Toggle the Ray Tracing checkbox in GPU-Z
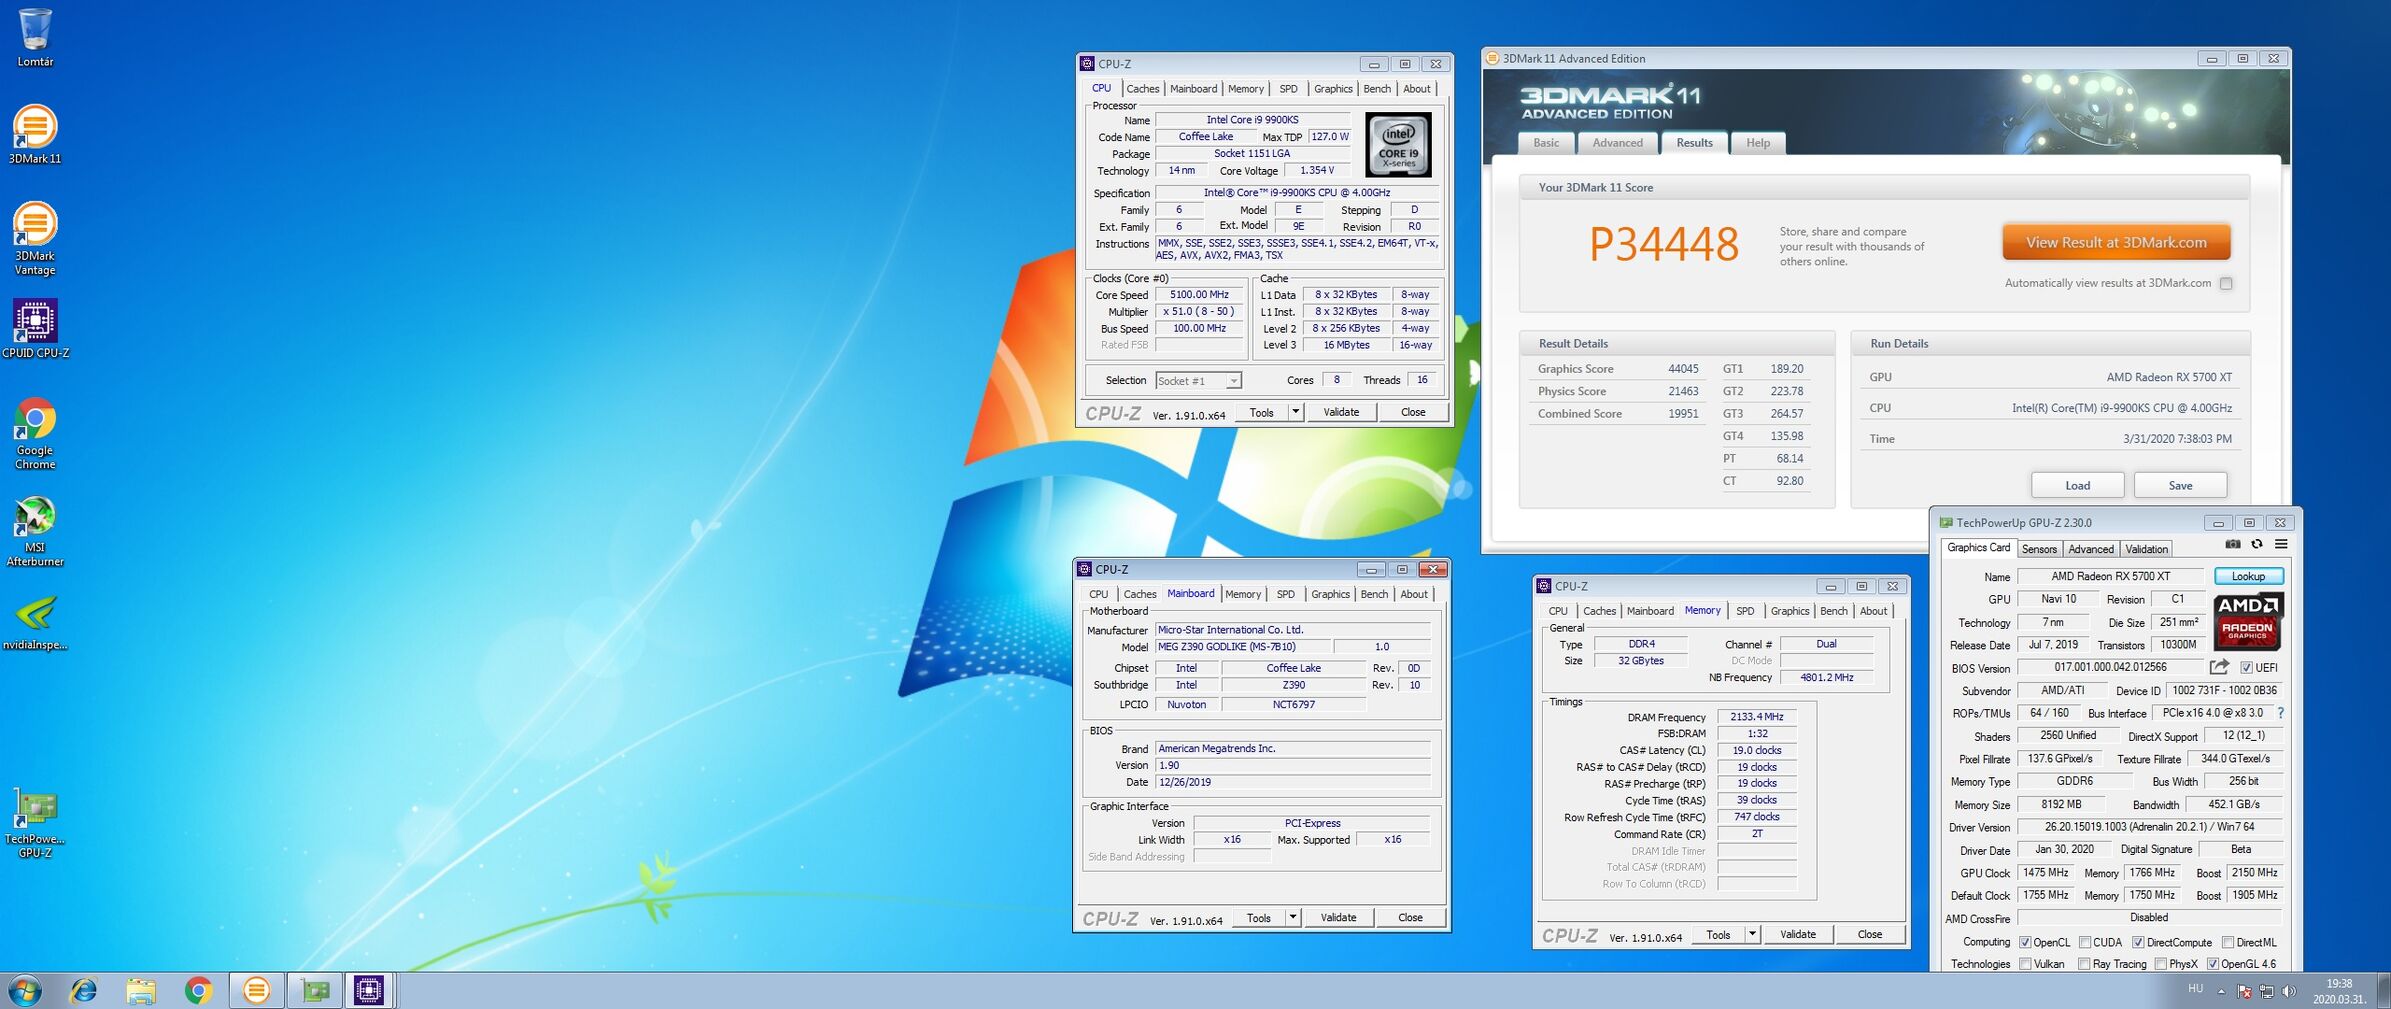This screenshot has height=1009, width=2391. click(2084, 964)
